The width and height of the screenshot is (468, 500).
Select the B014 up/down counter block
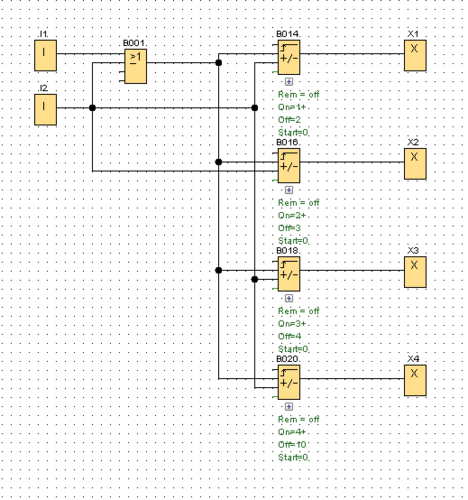click(289, 57)
